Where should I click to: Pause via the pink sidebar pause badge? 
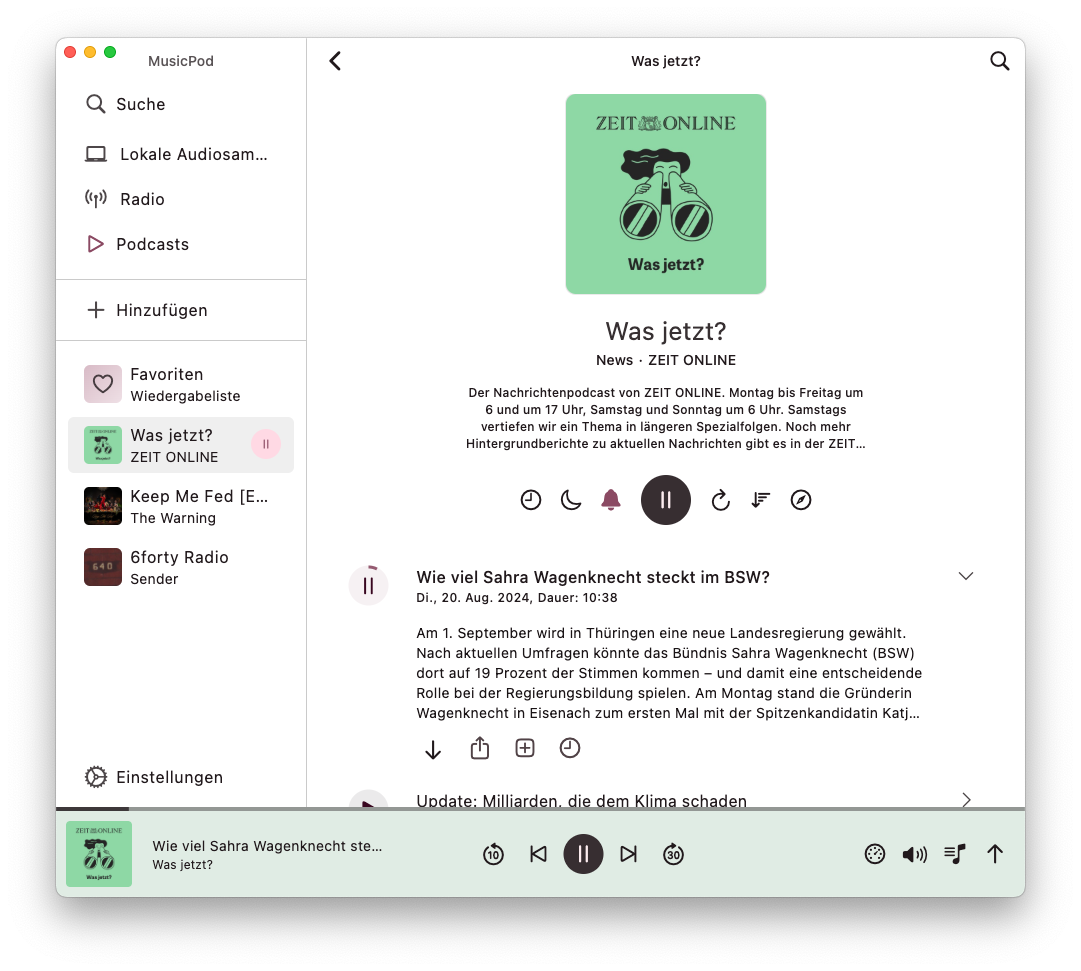click(265, 444)
